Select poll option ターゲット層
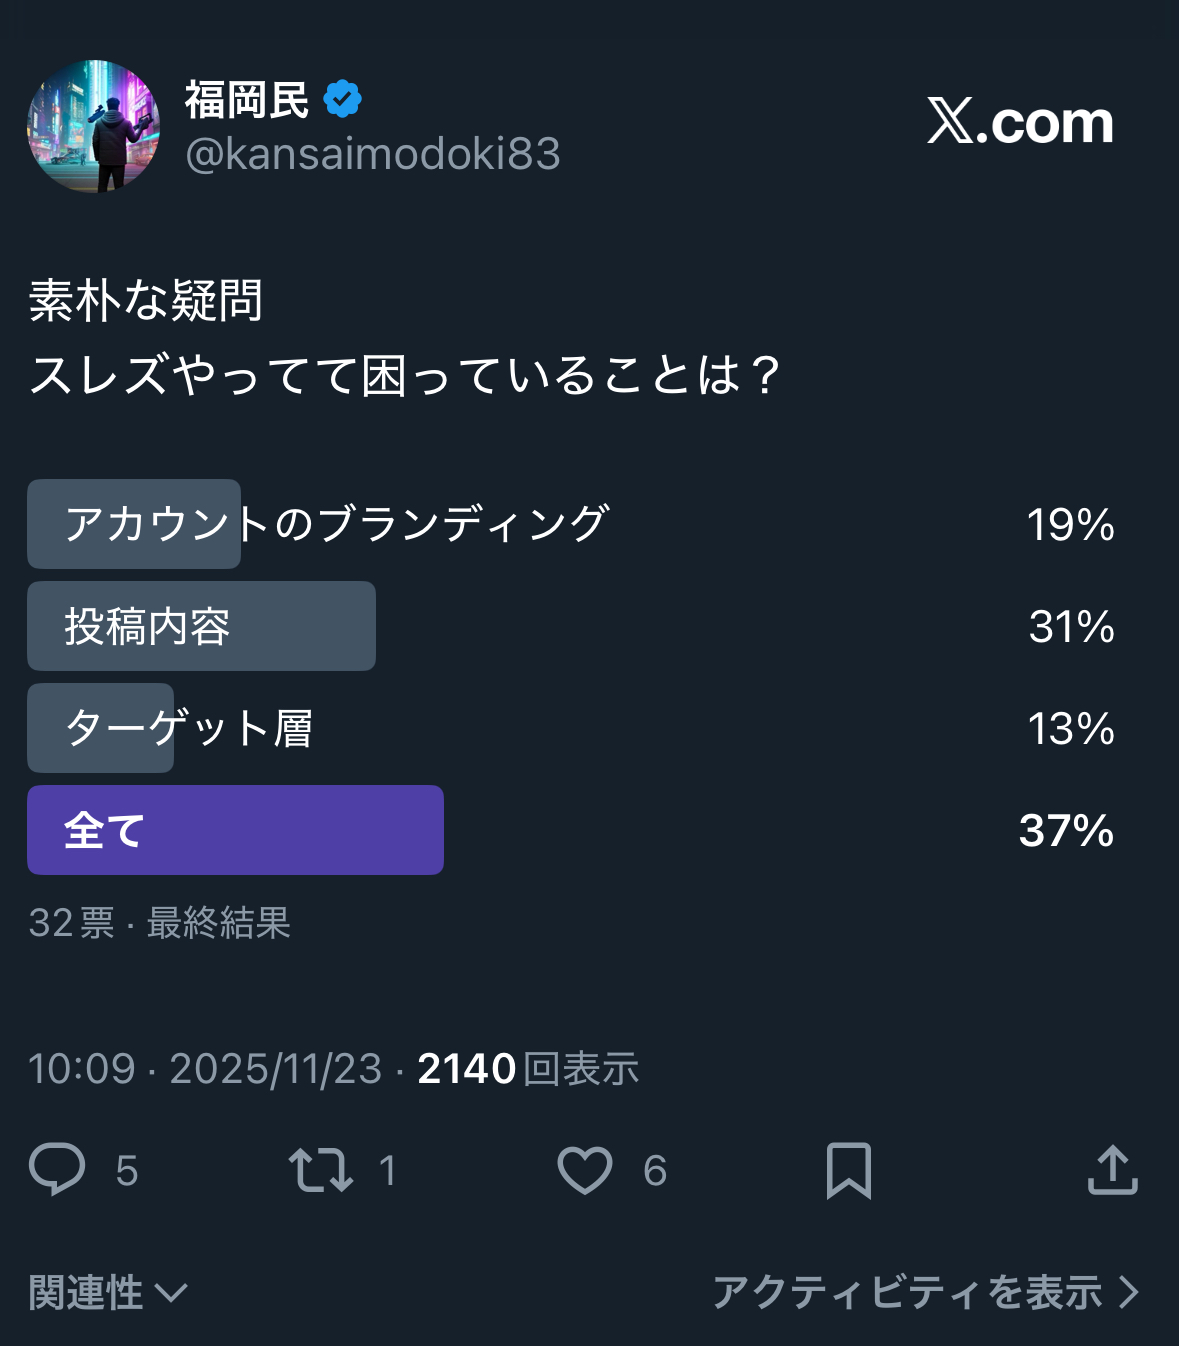 click(189, 728)
